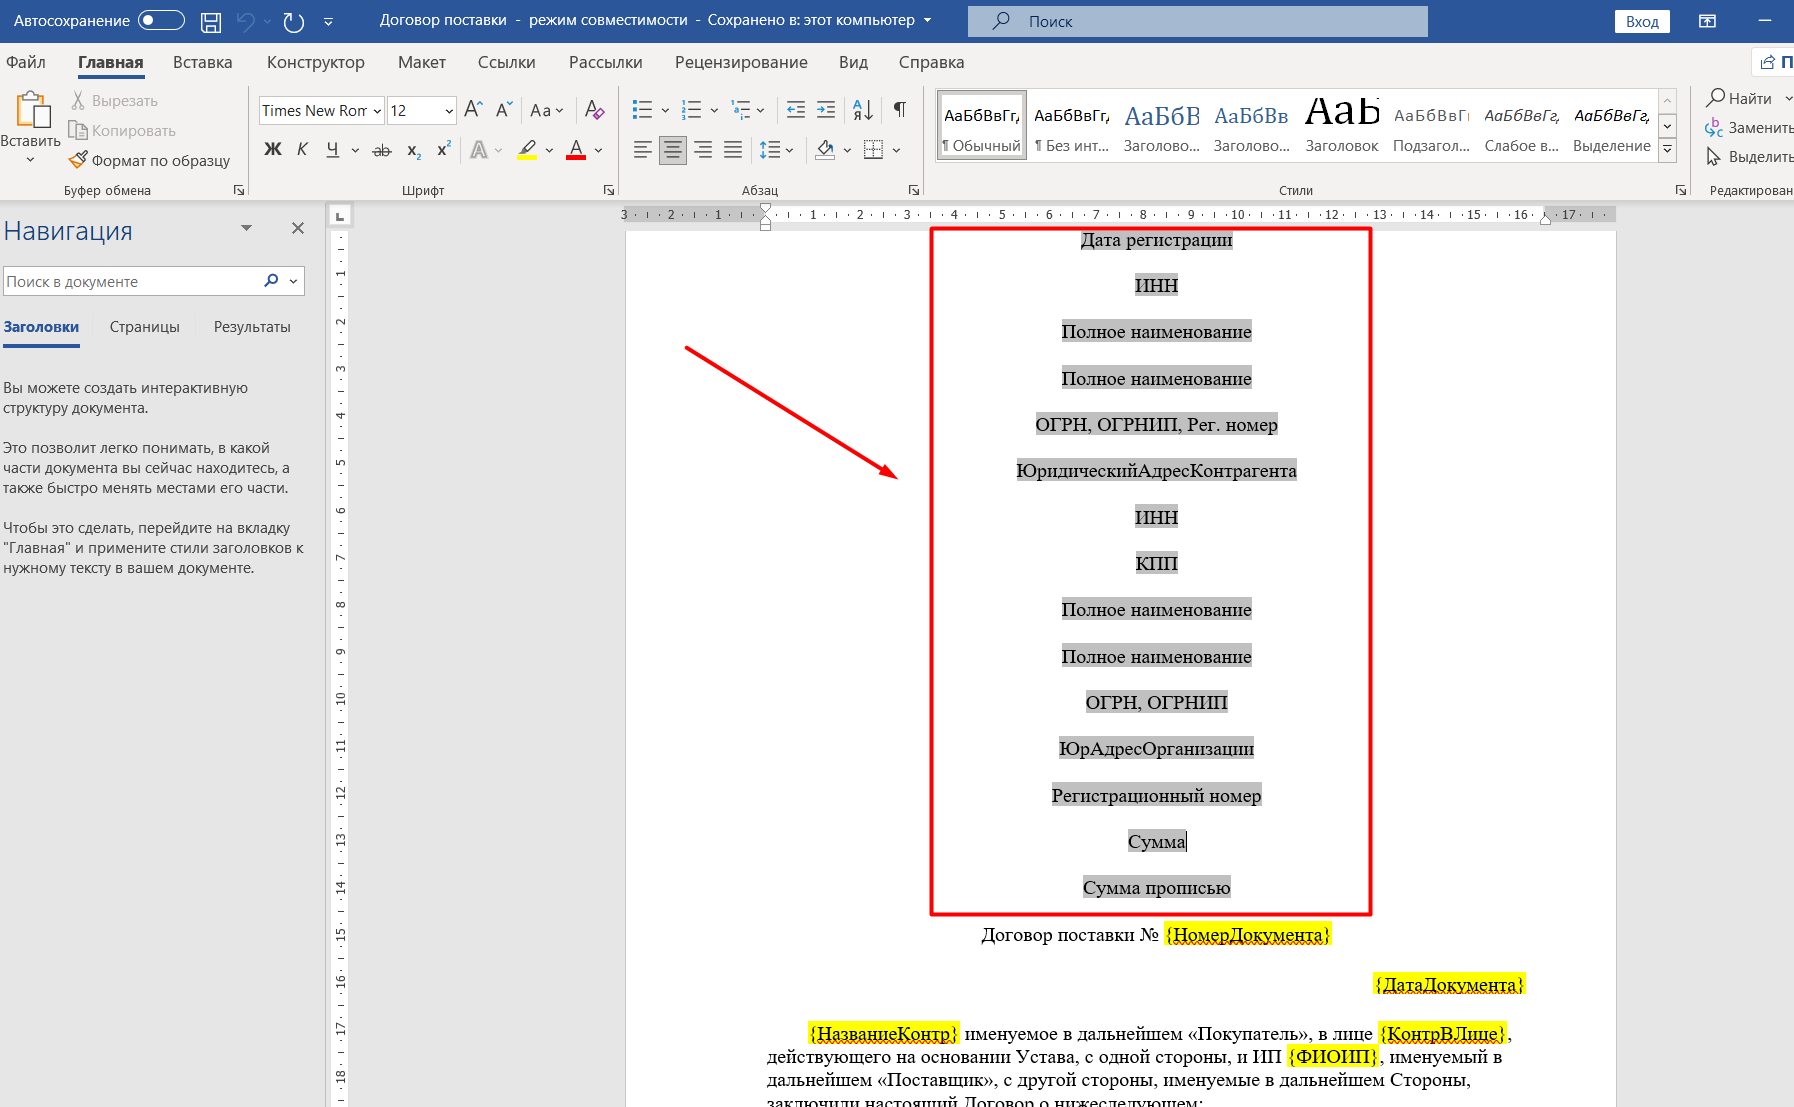The width and height of the screenshot is (1794, 1107).
Task: Apply the Обычный style
Action: [982, 125]
